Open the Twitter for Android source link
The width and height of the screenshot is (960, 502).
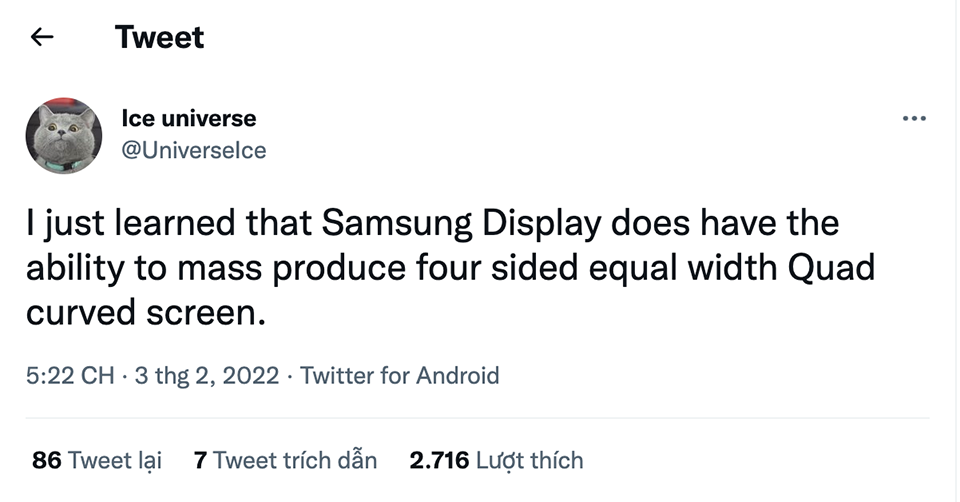(400, 375)
